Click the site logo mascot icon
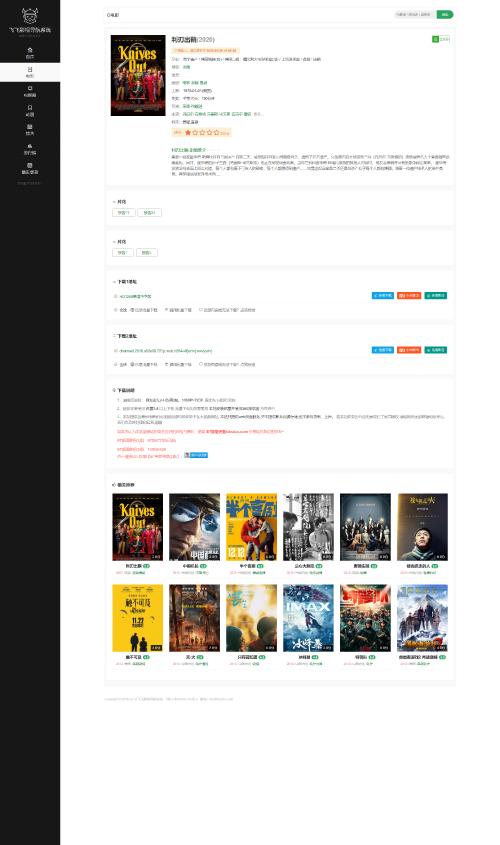Viewport: 500px width, 845px height. (x=30, y=16)
